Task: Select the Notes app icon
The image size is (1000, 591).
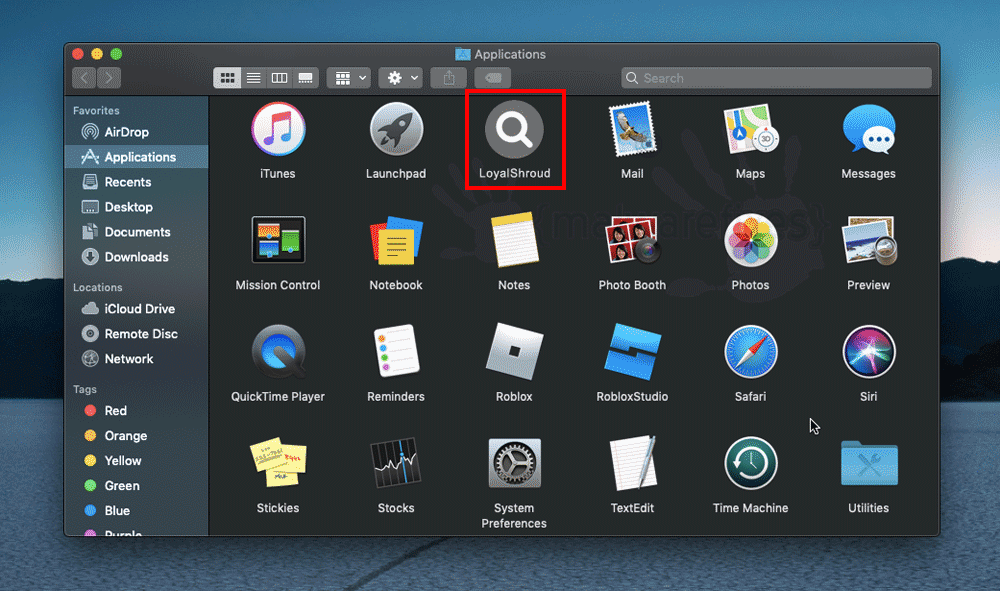Action: click(514, 240)
